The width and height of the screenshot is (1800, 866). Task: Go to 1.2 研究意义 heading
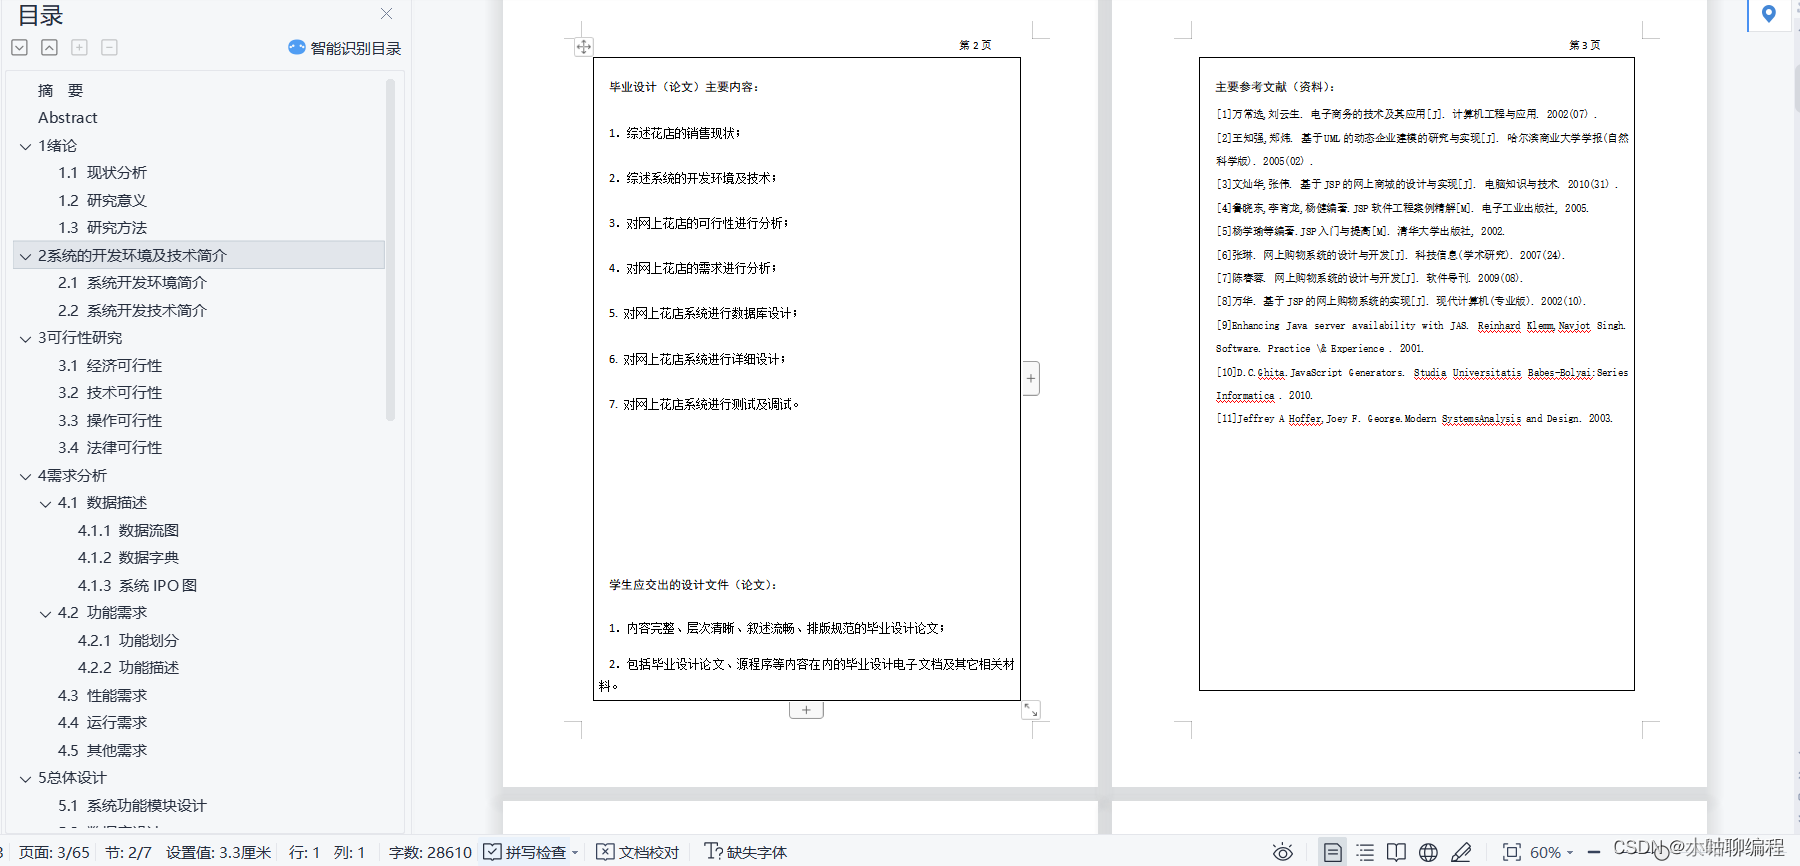pos(102,200)
